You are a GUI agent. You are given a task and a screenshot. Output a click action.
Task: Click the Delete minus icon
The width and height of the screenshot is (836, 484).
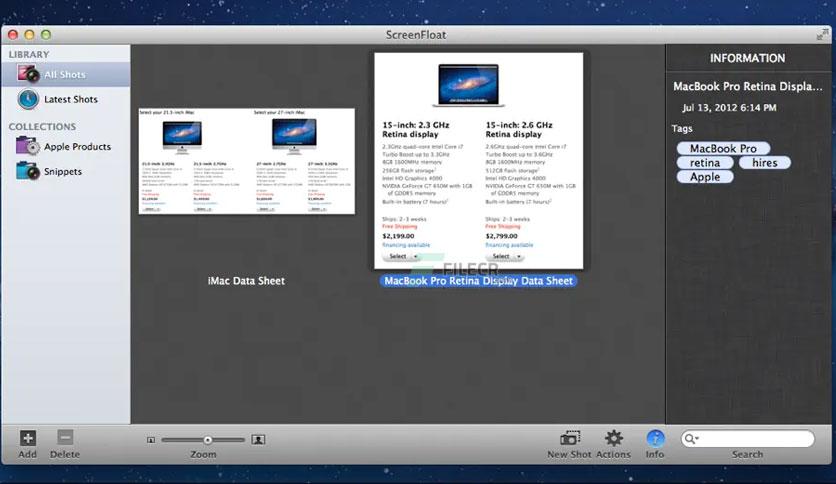tap(65, 438)
